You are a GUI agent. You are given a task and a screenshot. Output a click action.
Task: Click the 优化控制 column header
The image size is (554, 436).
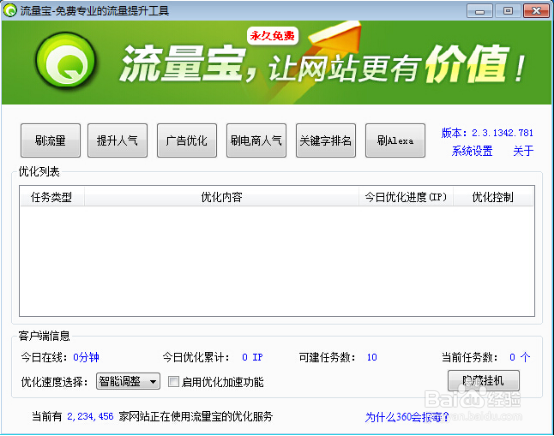(x=493, y=197)
